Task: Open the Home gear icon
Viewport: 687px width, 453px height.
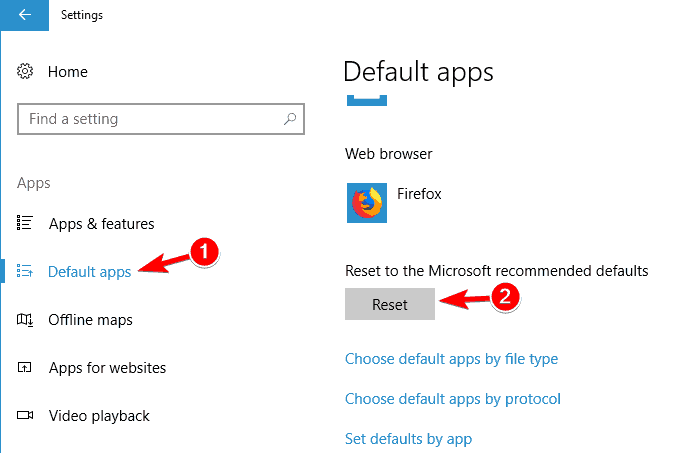Action: coord(25,71)
